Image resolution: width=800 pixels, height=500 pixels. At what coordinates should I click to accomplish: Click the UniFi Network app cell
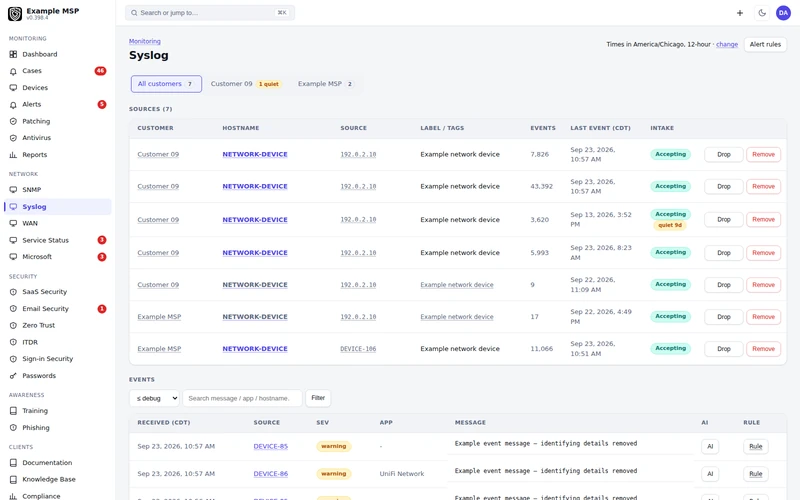click(x=402, y=474)
